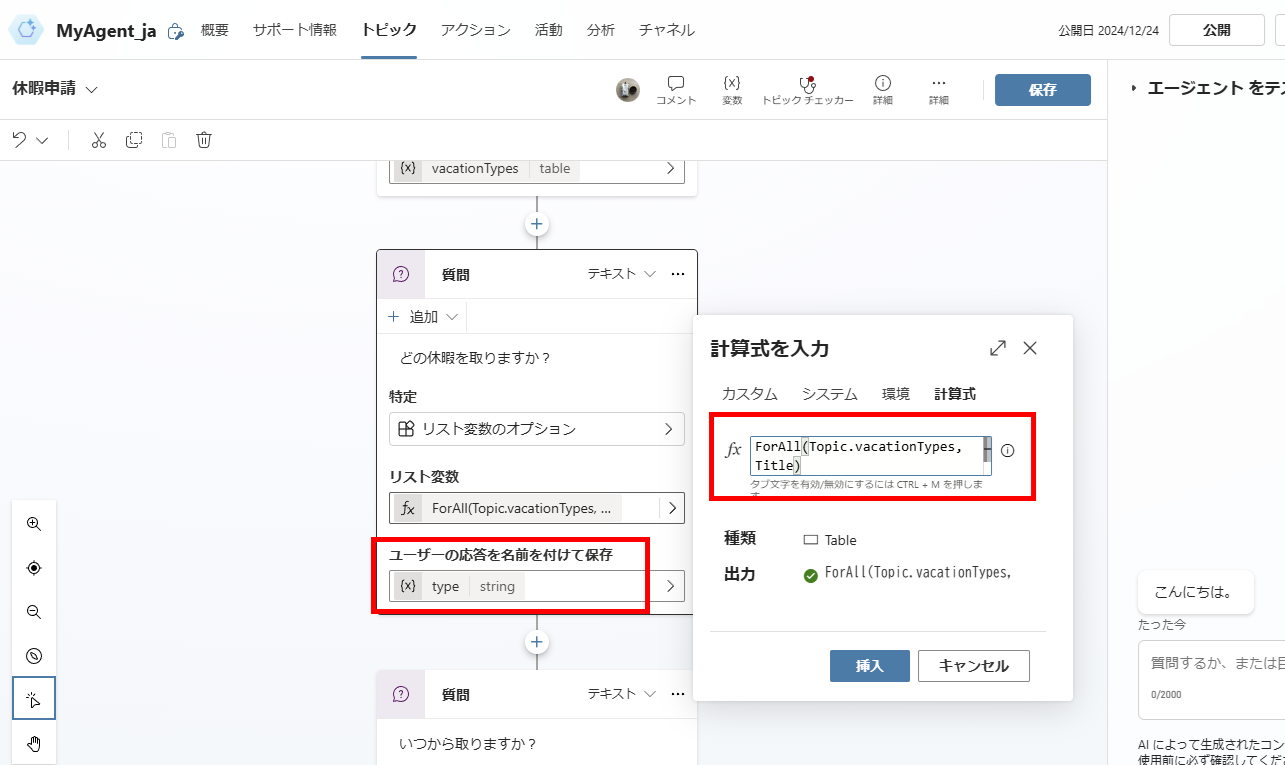Open the minimap compass icon
The image size is (1285, 765).
coord(33,655)
